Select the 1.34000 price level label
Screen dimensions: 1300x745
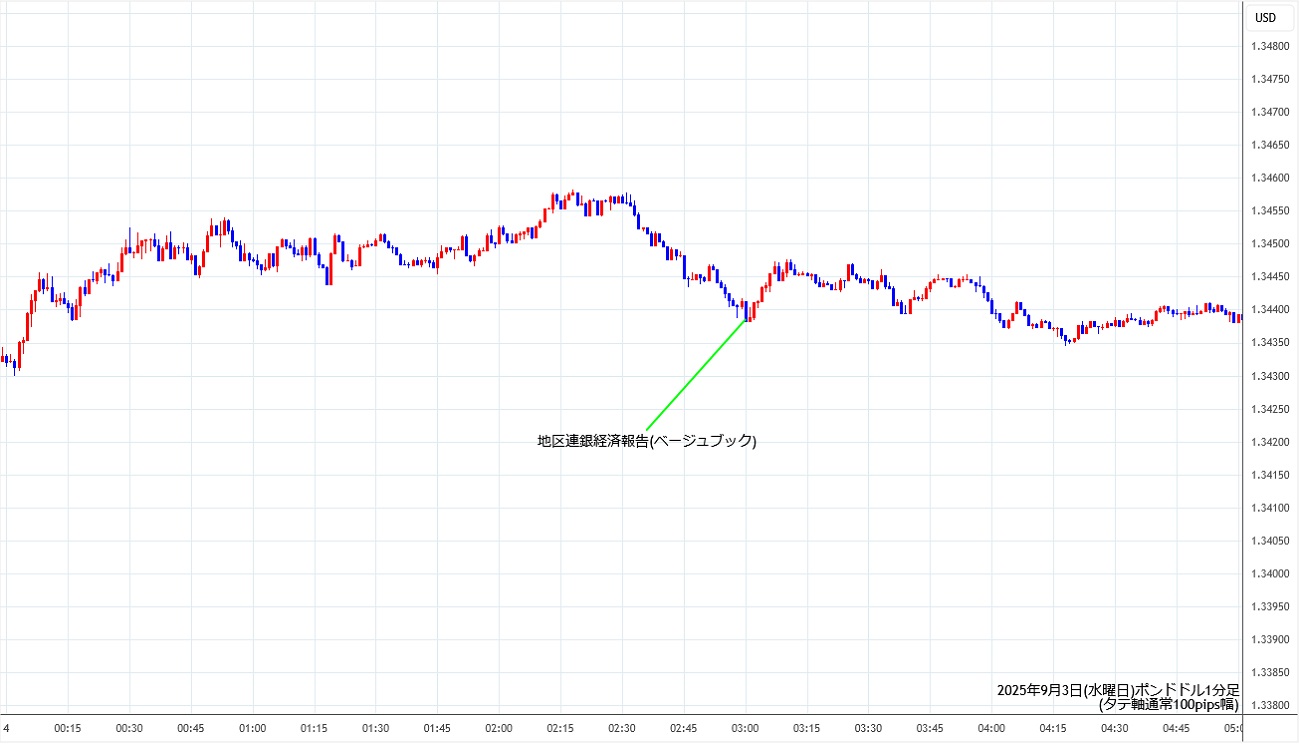click(1269, 574)
